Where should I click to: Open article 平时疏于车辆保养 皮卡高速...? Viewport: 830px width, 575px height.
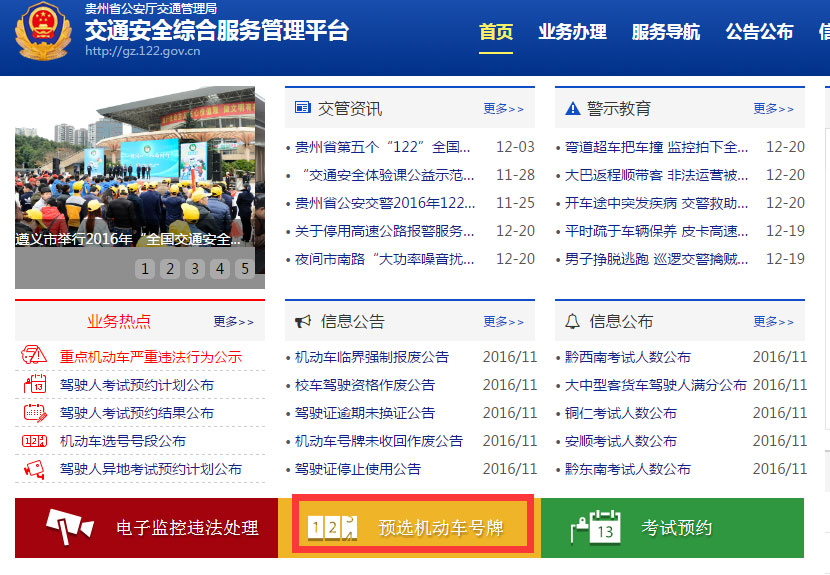coord(656,231)
